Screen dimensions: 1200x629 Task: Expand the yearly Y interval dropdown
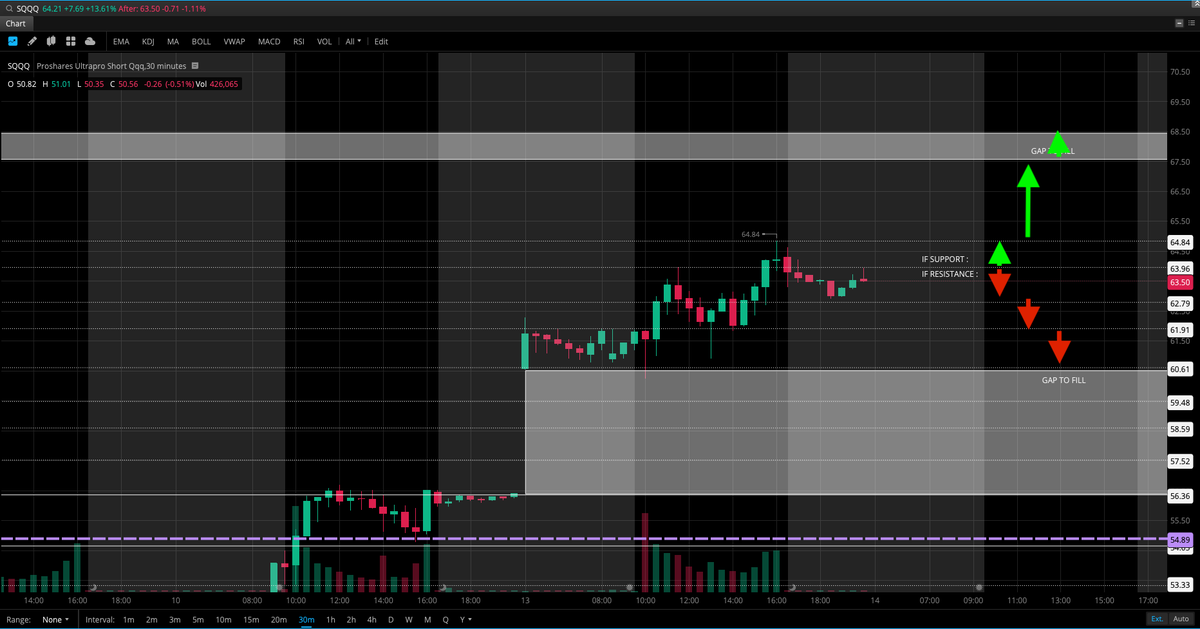[x=465, y=620]
